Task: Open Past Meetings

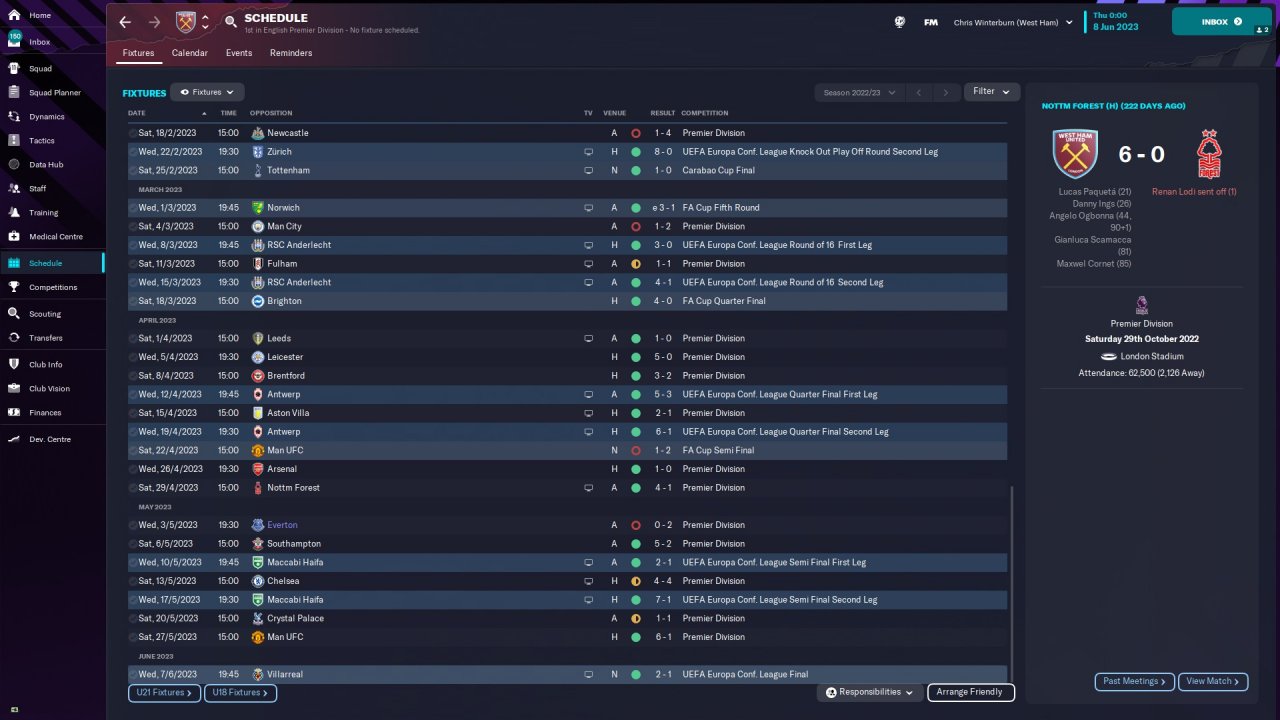Action: [x=1134, y=681]
